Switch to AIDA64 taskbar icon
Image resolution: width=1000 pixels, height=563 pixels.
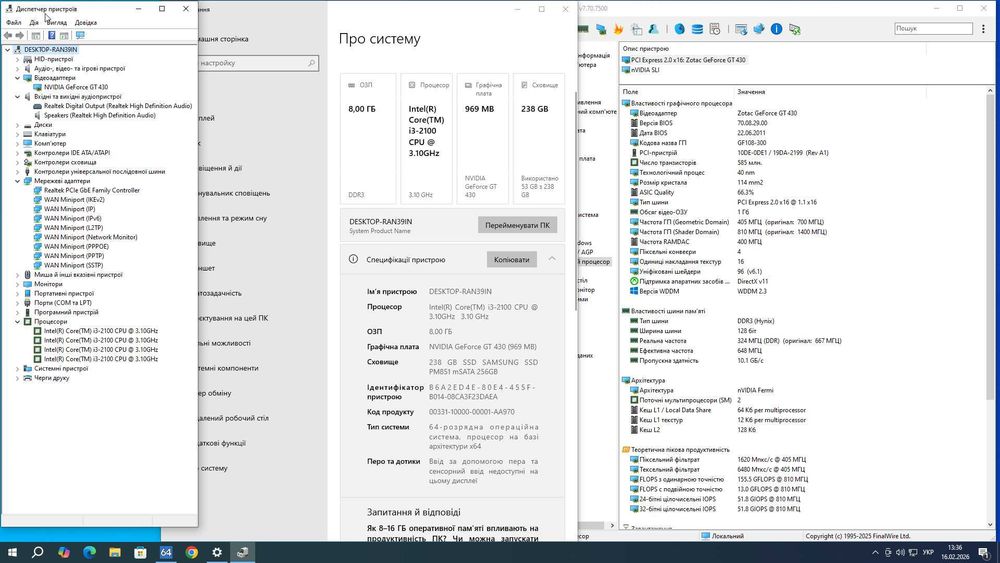pos(166,552)
